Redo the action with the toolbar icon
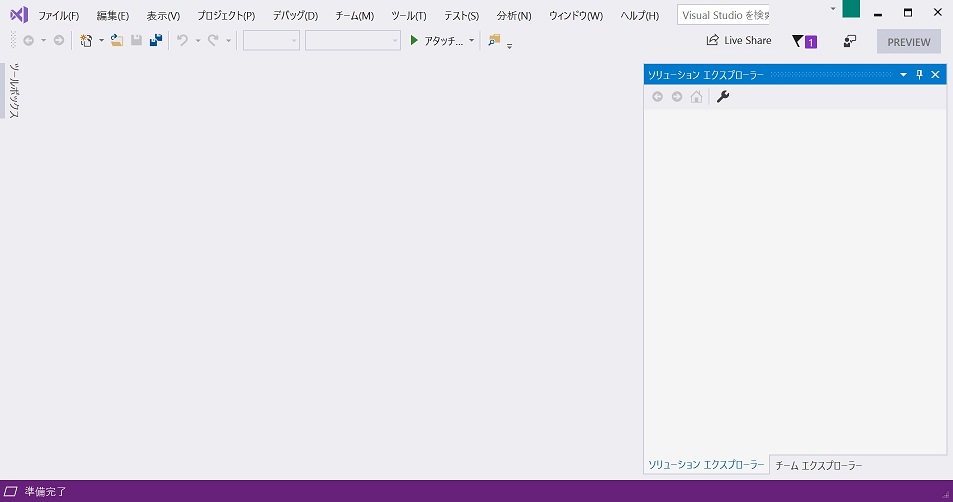The width and height of the screenshot is (953, 502). pos(213,41)
